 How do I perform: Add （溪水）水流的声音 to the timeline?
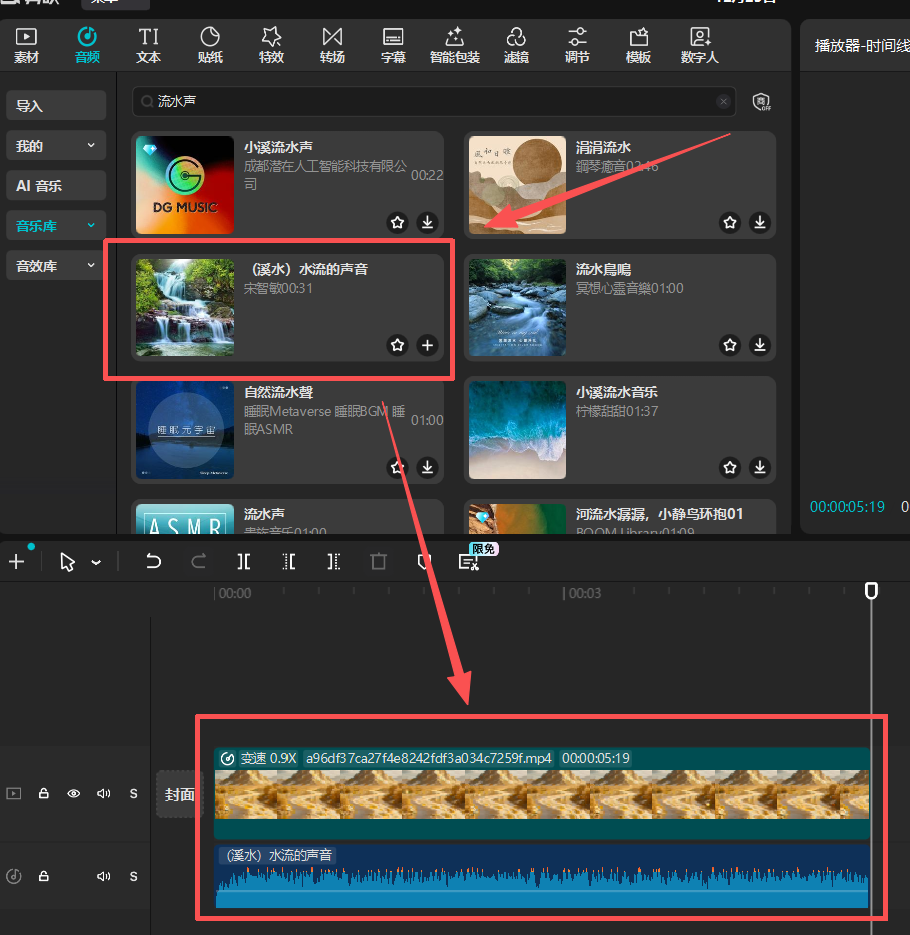(427, 345)
